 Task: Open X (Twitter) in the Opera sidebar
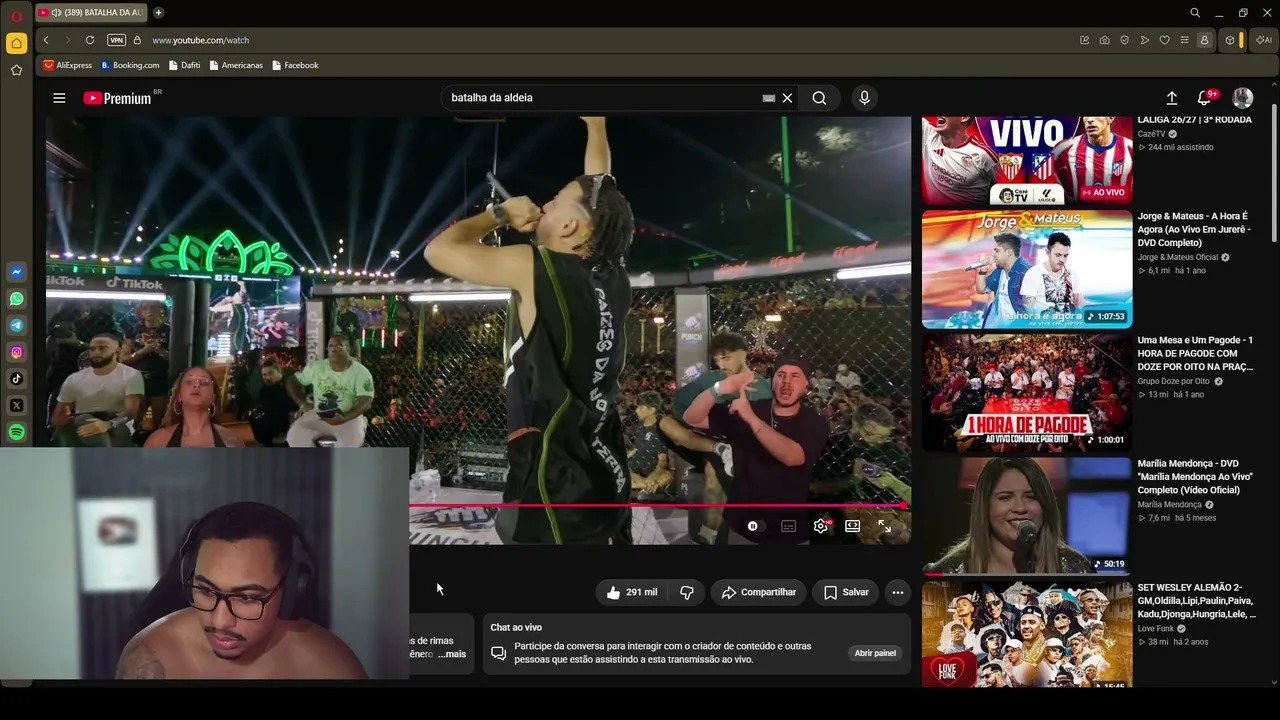(x=17, y=406)
